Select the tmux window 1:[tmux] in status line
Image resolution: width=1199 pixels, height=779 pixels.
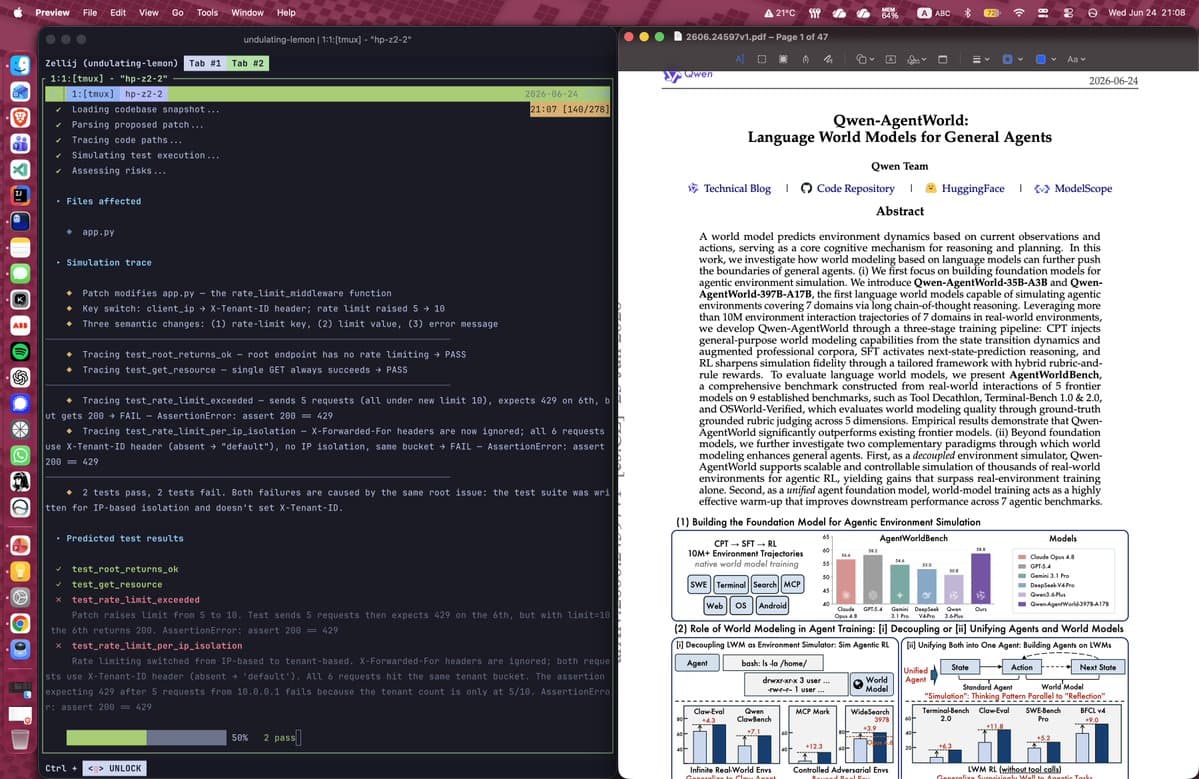[x=92, y=94]
